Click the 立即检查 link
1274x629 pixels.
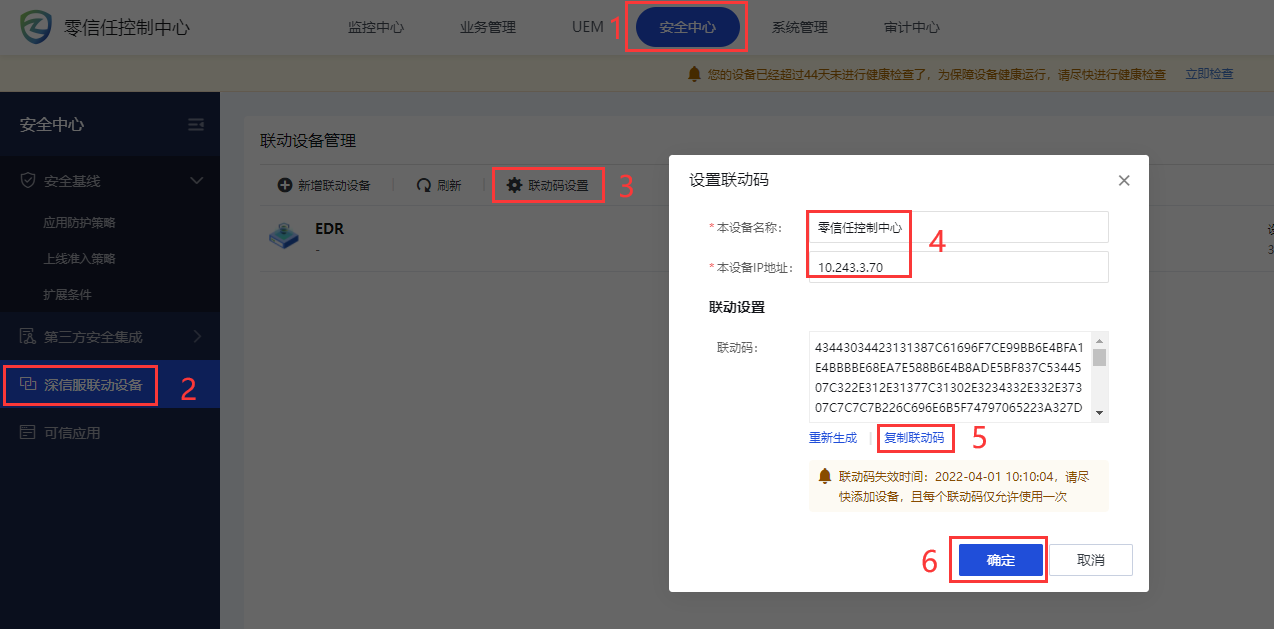click(1209, 74)
